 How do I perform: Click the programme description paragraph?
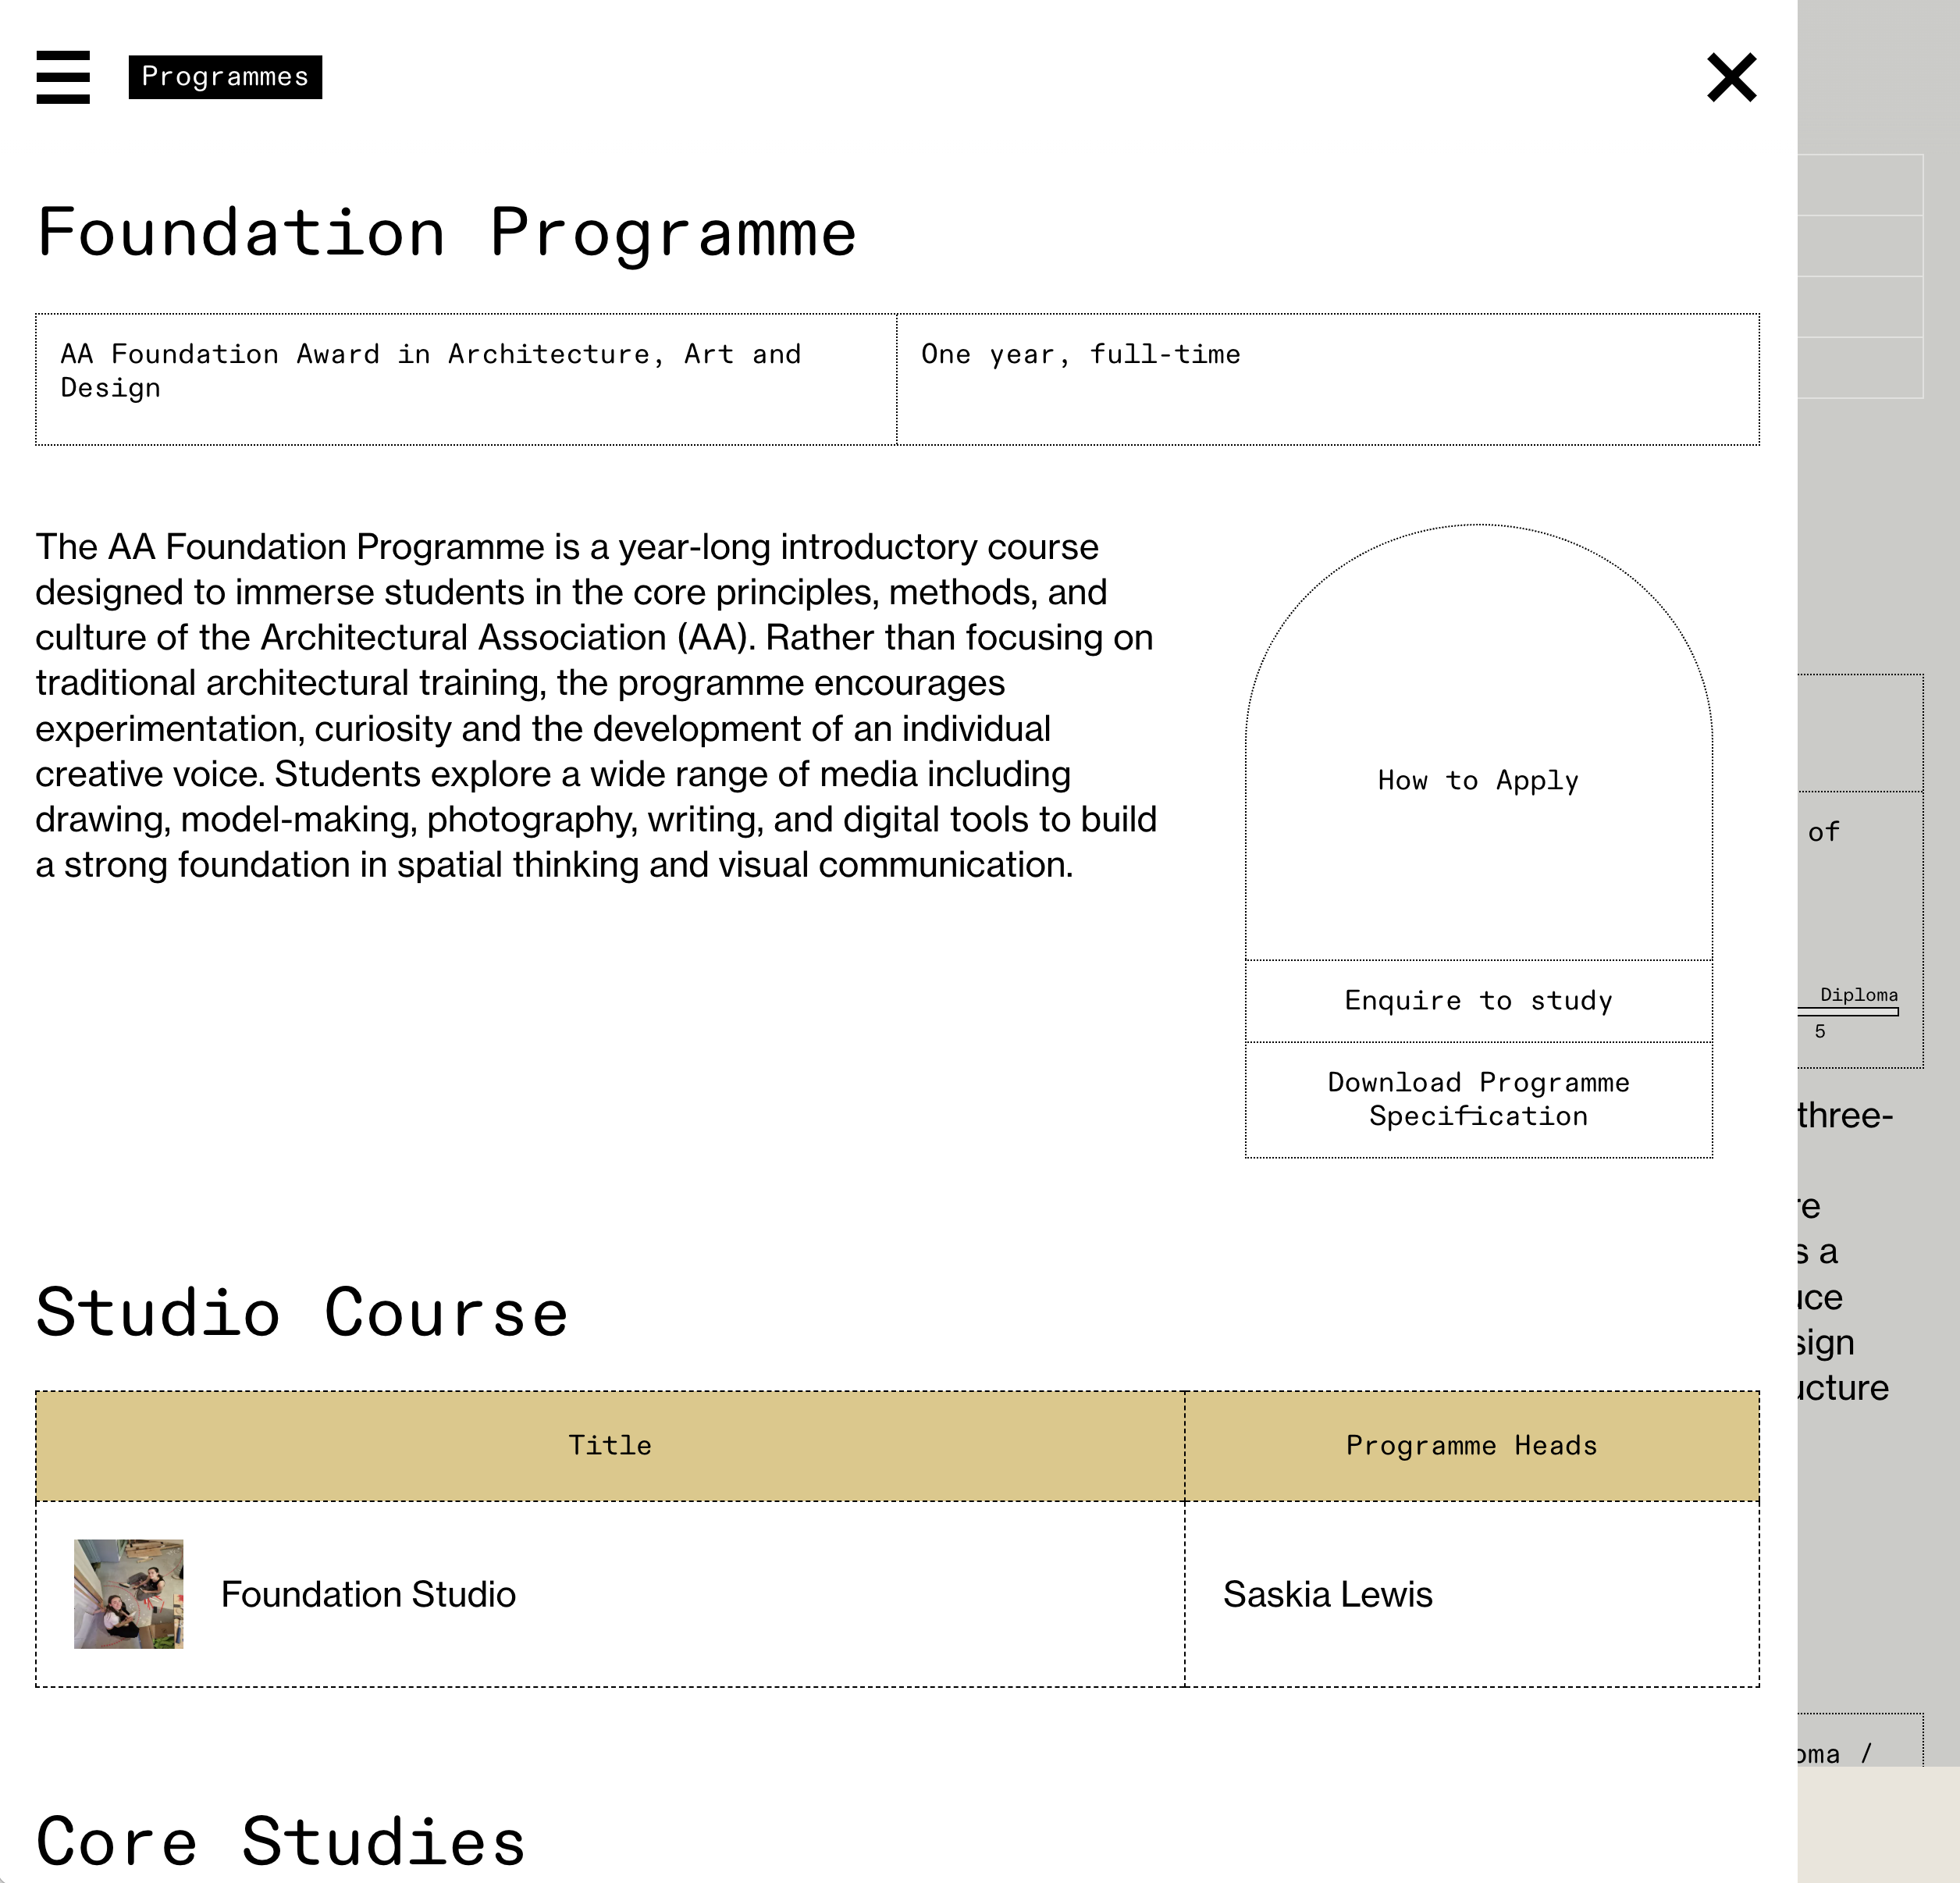(597, 705)
